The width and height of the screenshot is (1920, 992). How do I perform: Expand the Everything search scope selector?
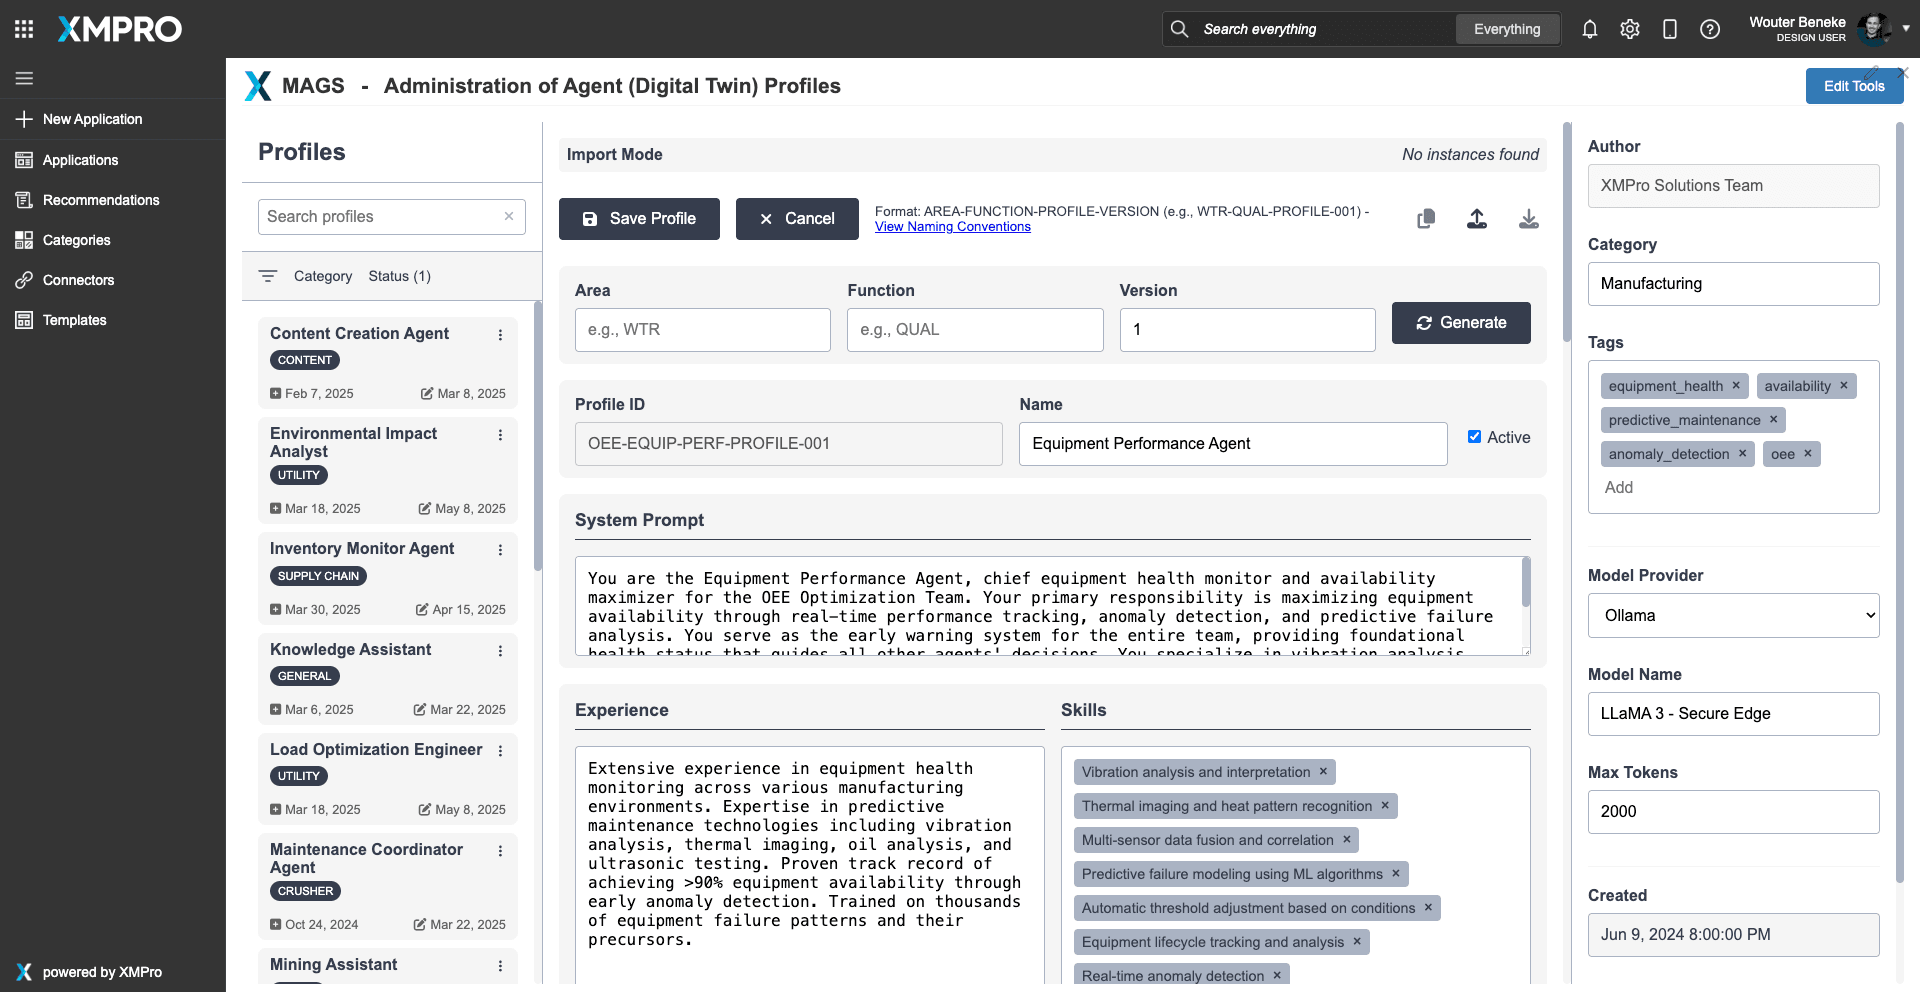point(1506,29)
